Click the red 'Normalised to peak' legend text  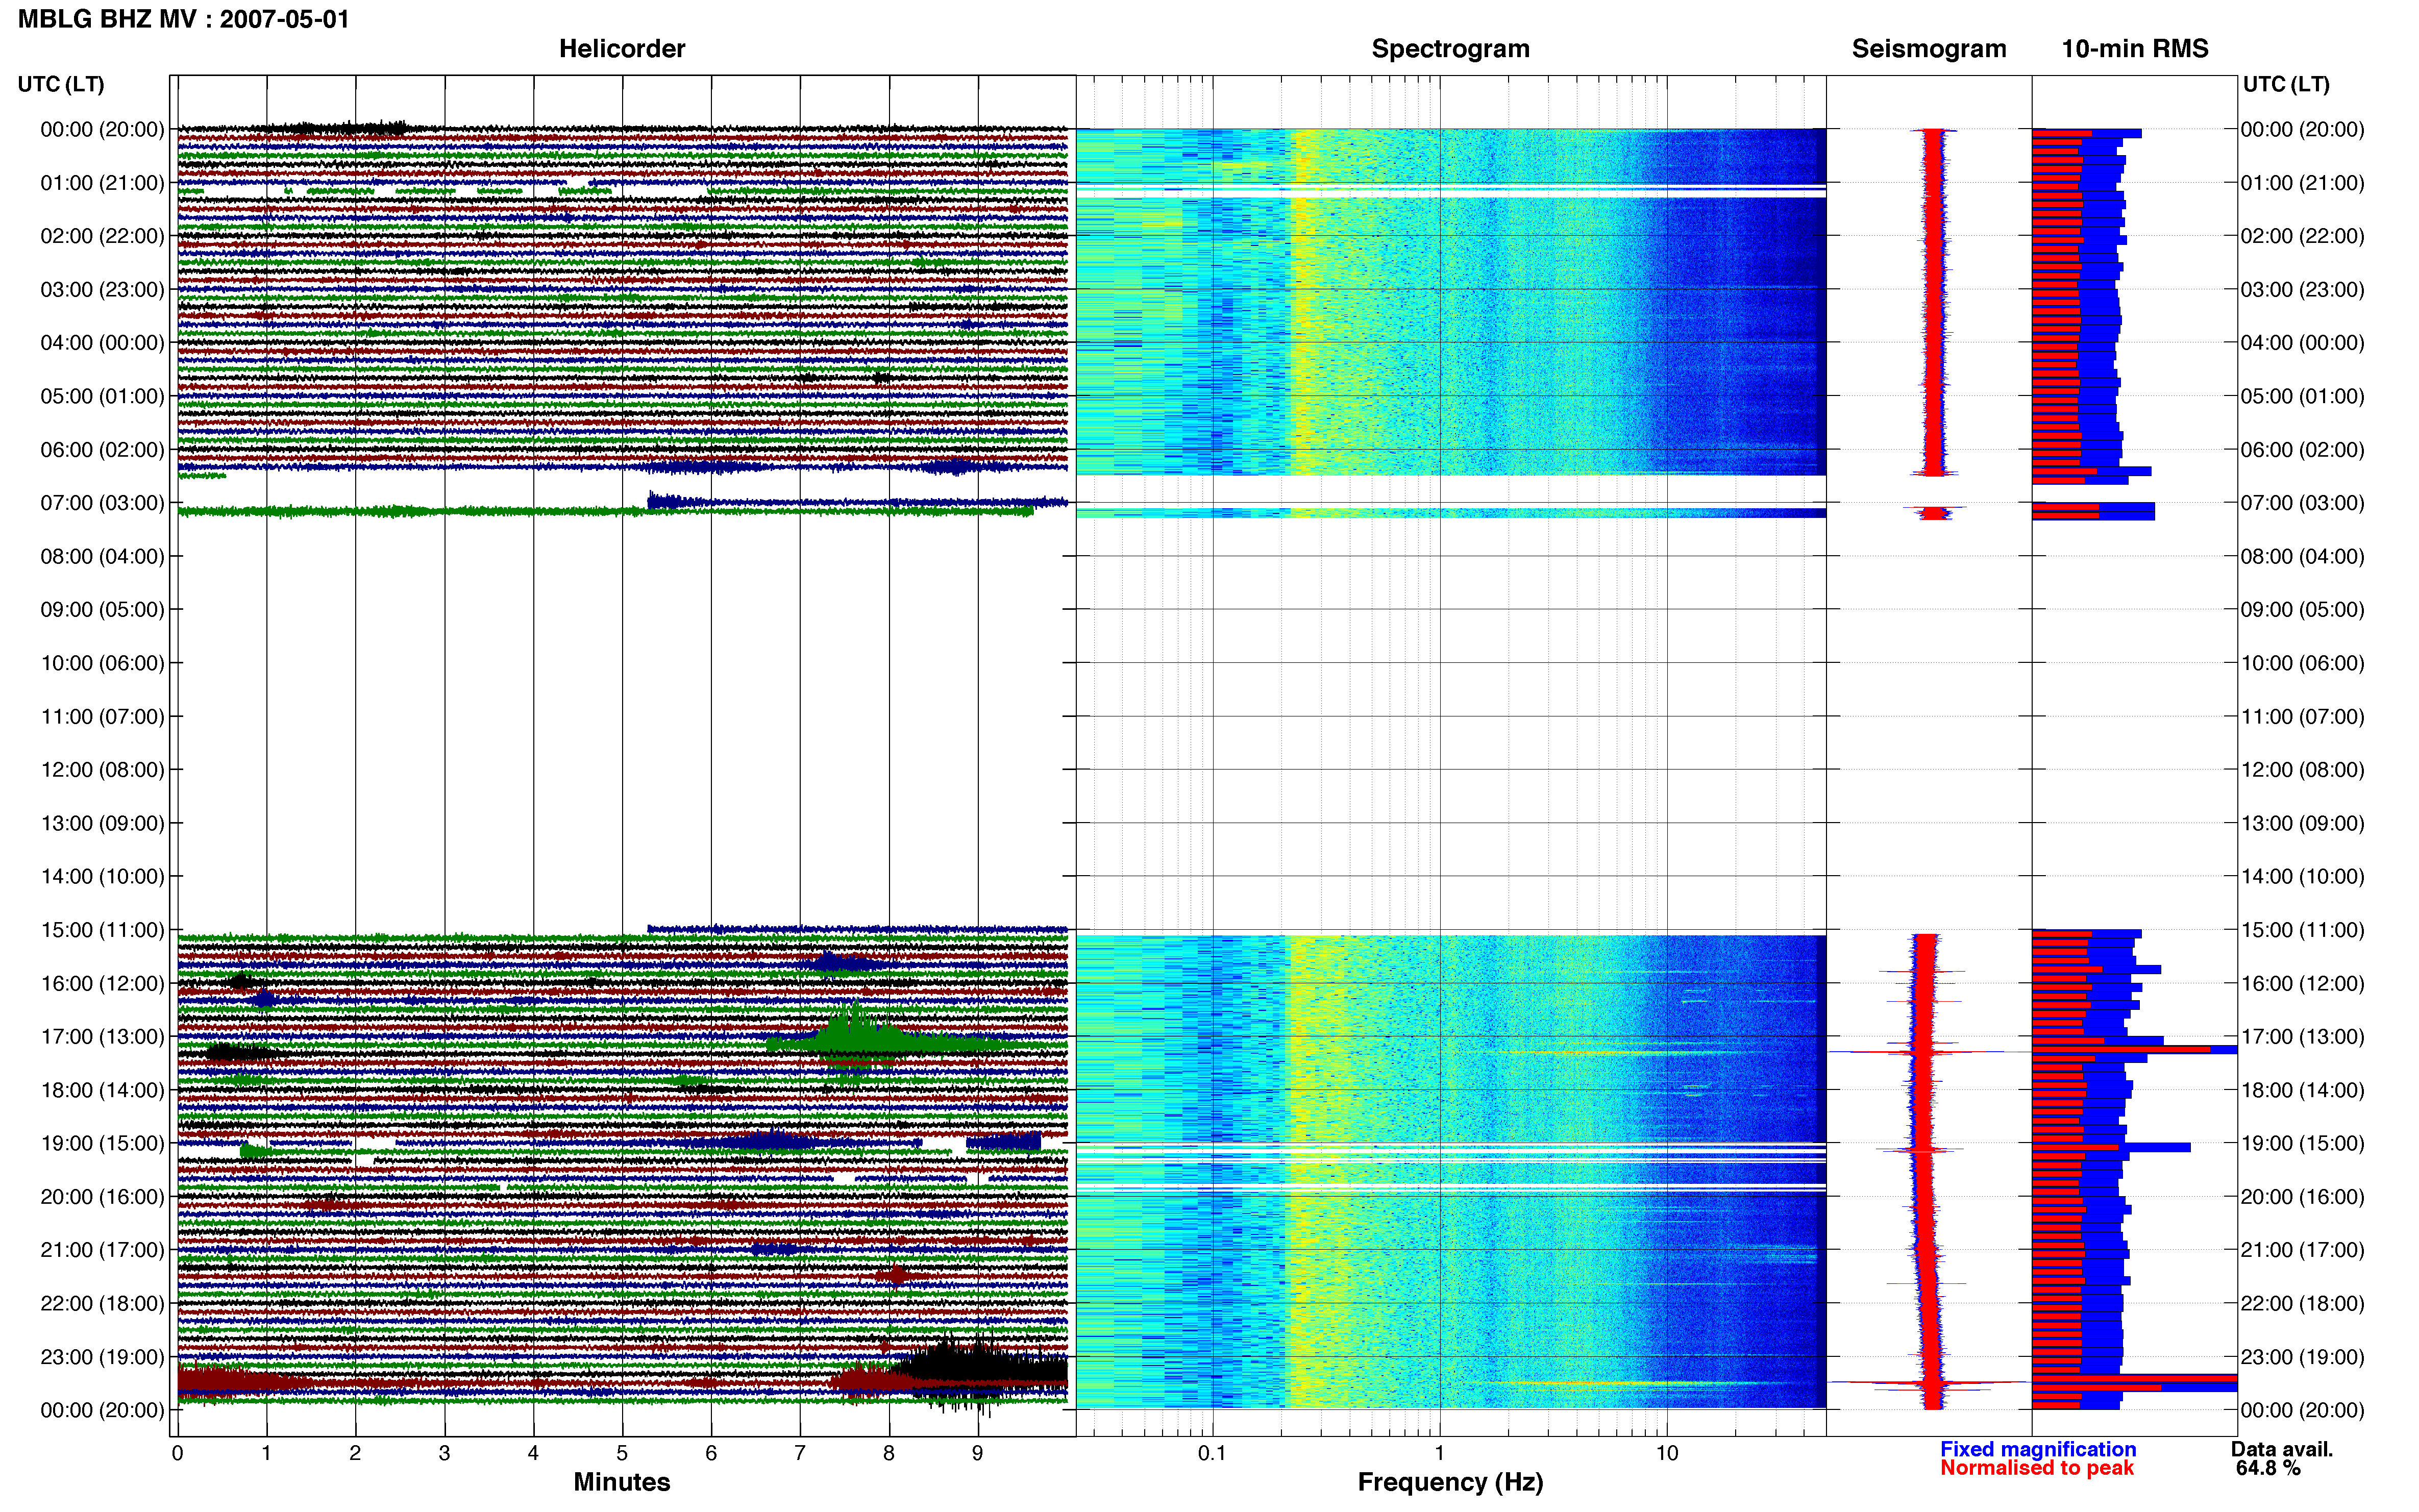[x=2037, y=1468]
